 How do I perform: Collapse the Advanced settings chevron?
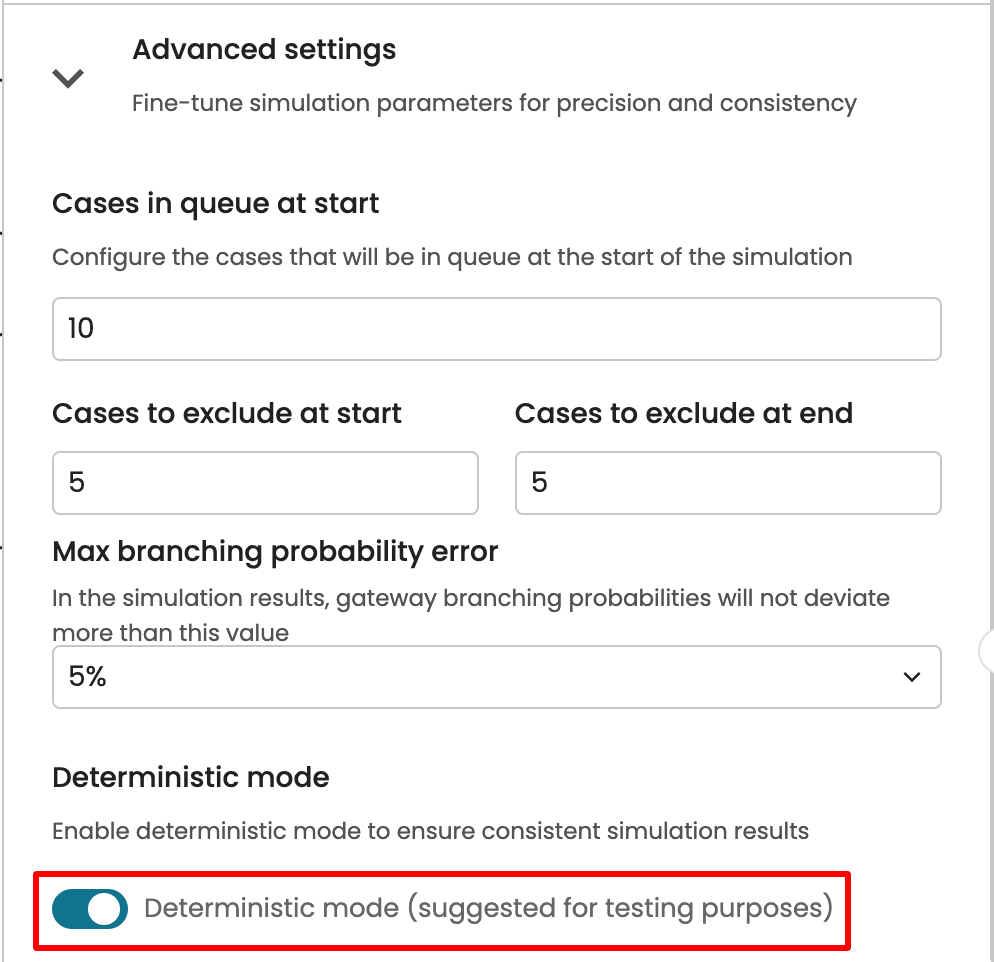pyautogui.click(x=68, y=78)
